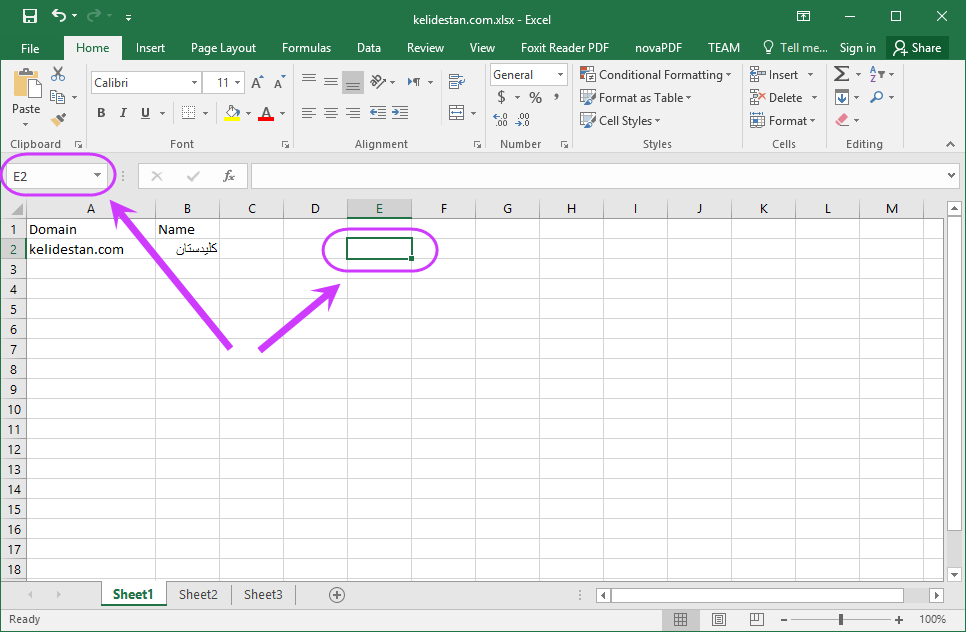The image size is (966, 632).
Task: Set middle vertical alignment
Action: click(x=331, y=81)
